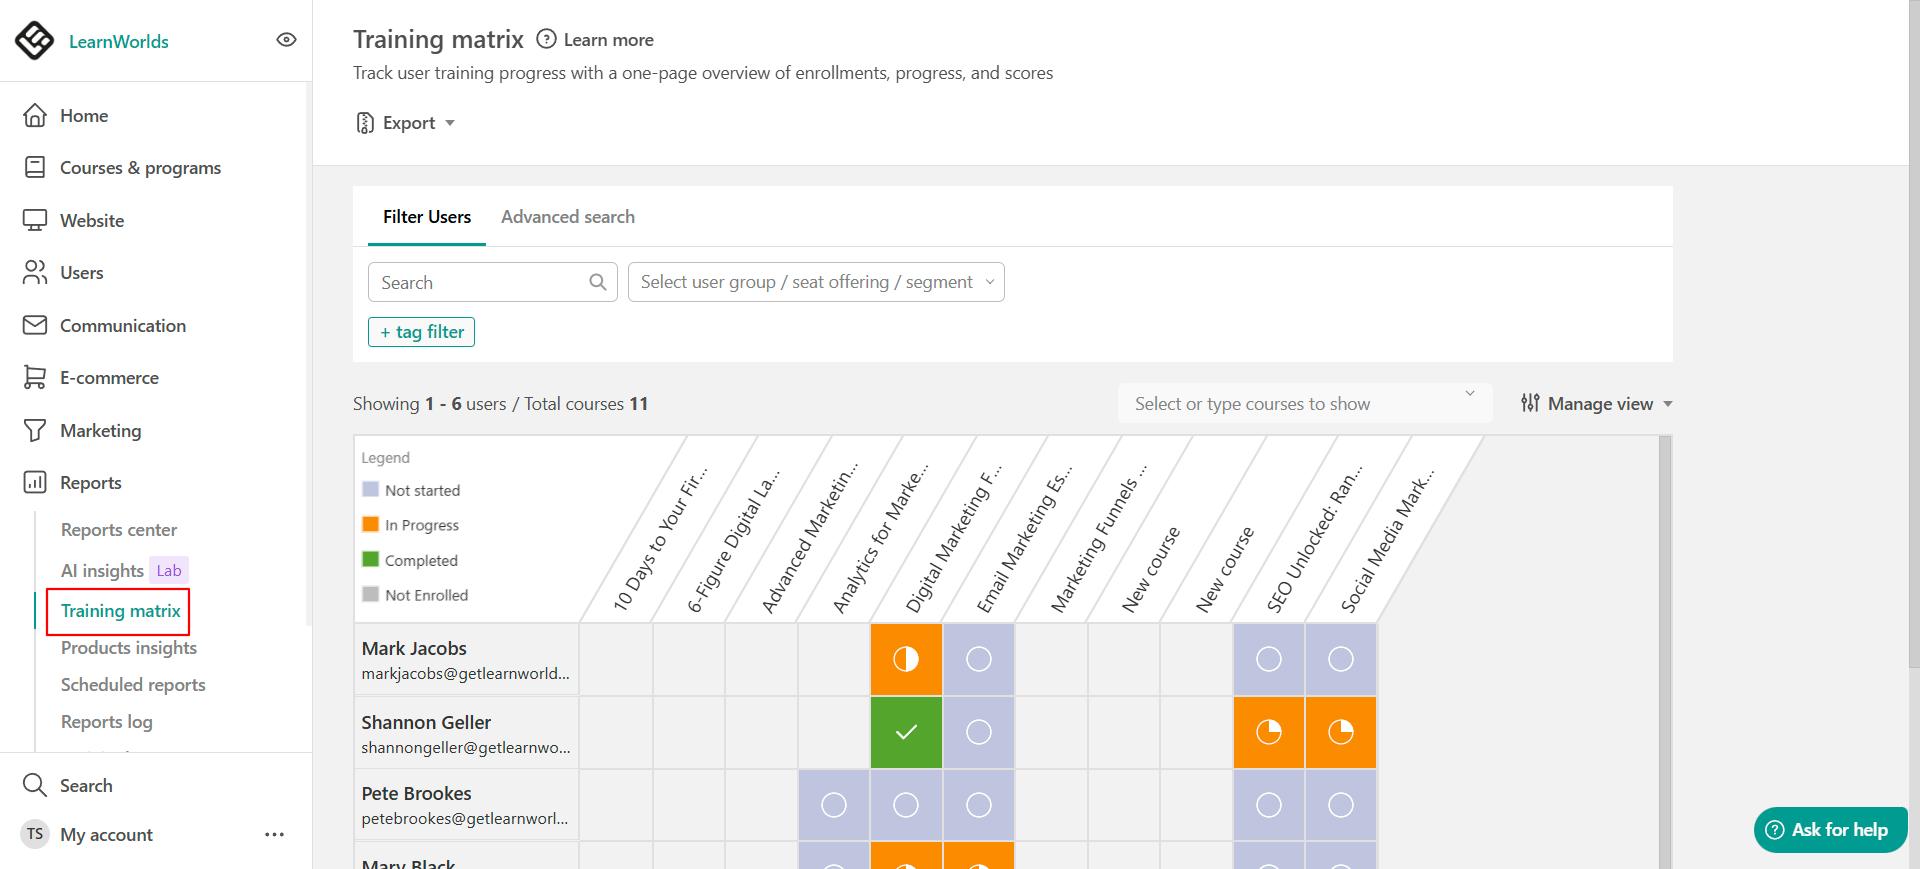Click the 'Social Media Mark...' column header
This screenshot has width=1920, height=869.
pos(1386,538)
